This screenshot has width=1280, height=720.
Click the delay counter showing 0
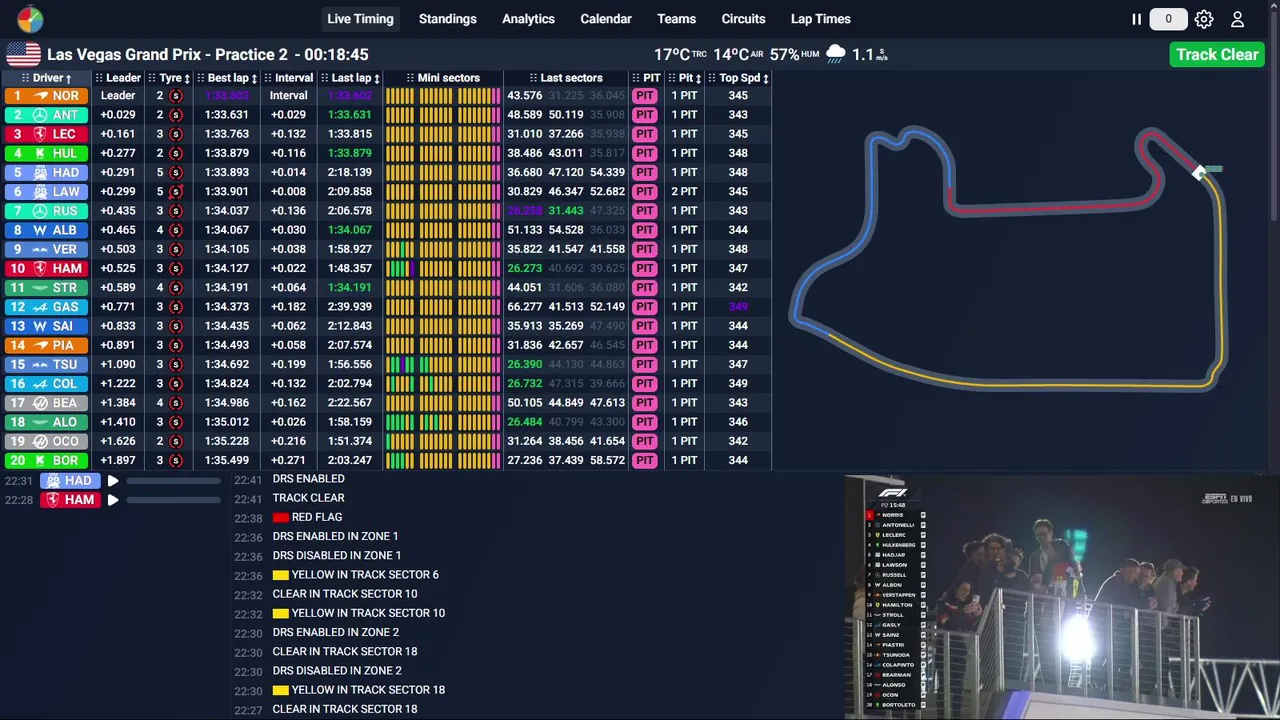(x=1168, y=19)
